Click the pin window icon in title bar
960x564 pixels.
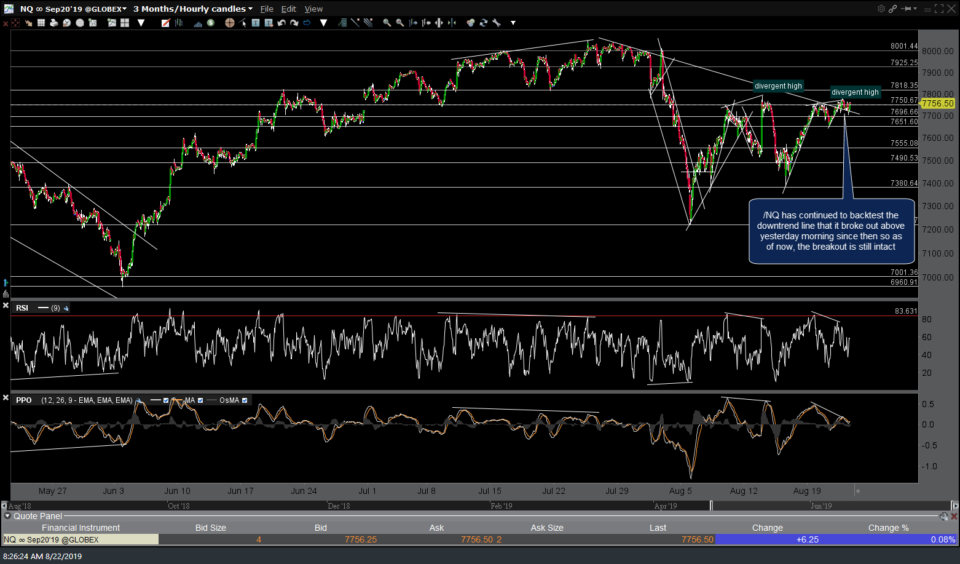point(908,9)
